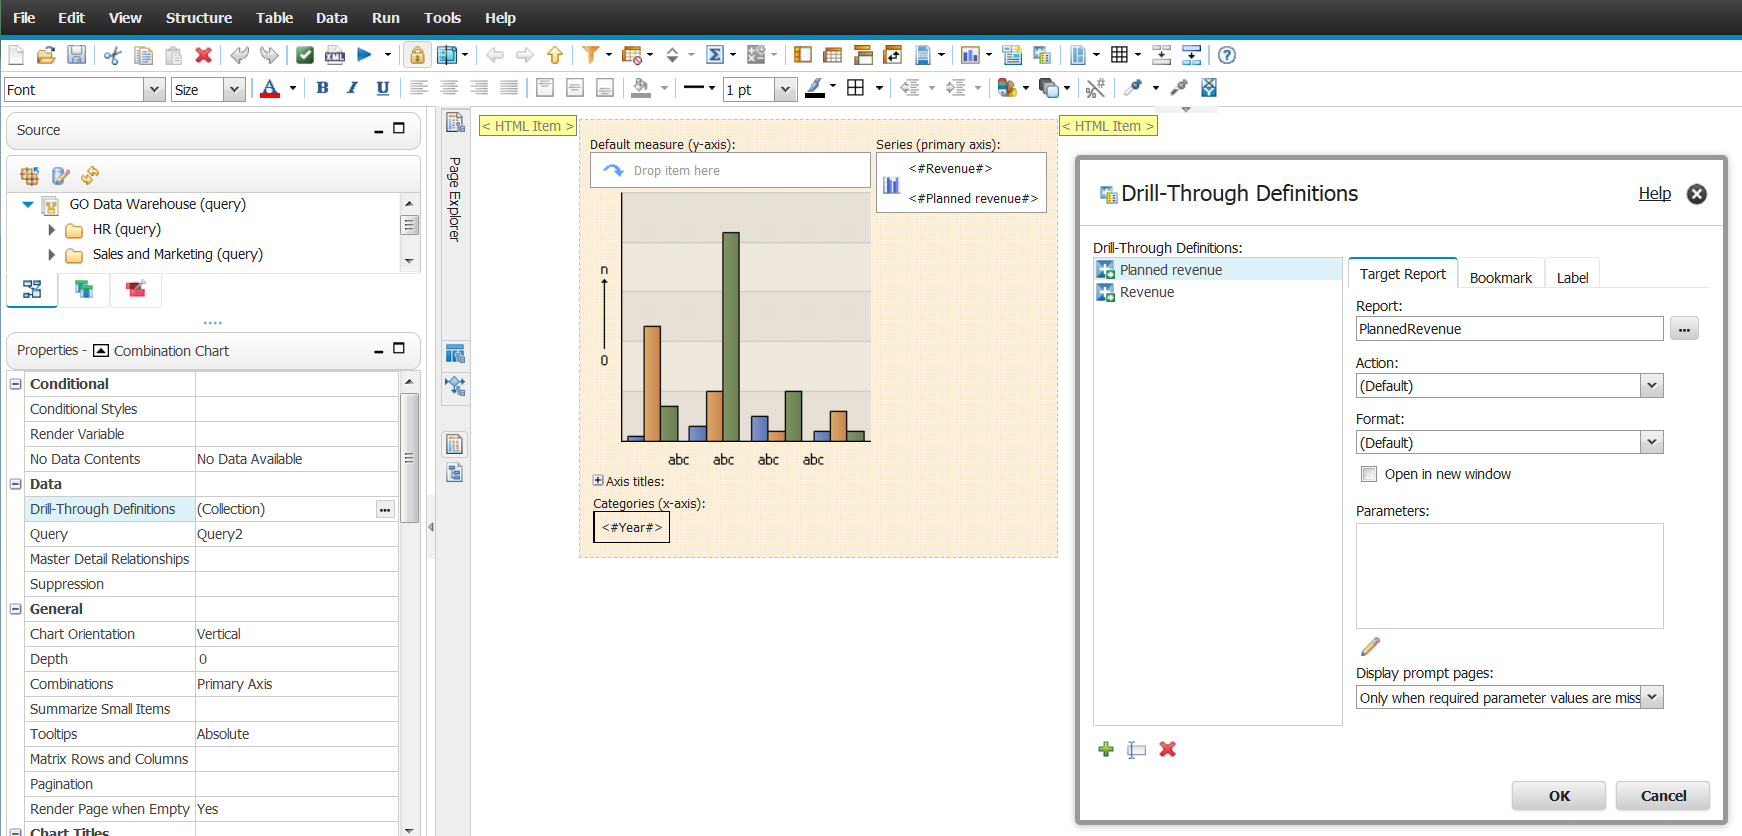Viewport: 1742px width, 836px height.
Task: Click the Cut scissors icon
Action: 112,55
